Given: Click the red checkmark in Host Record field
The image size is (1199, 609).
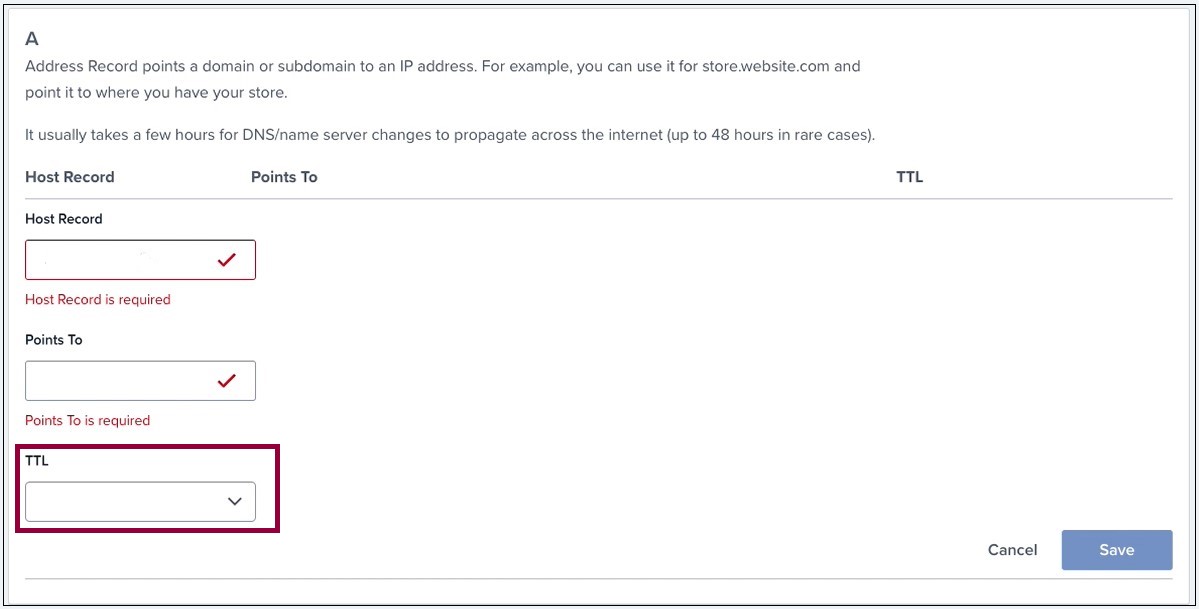Looking at the screenshot, I should [x=226, y=260].
